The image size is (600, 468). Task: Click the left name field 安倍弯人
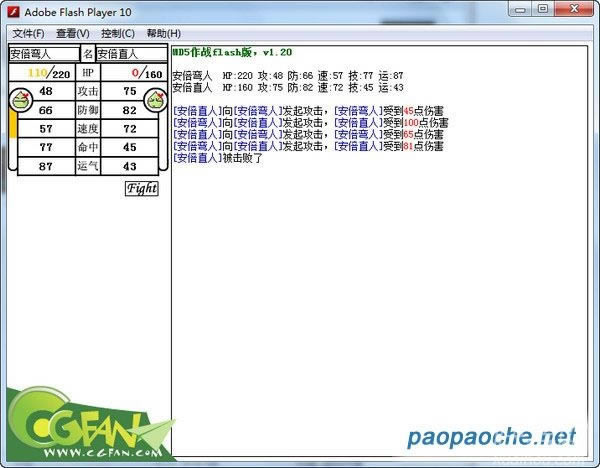coord(43,54)
